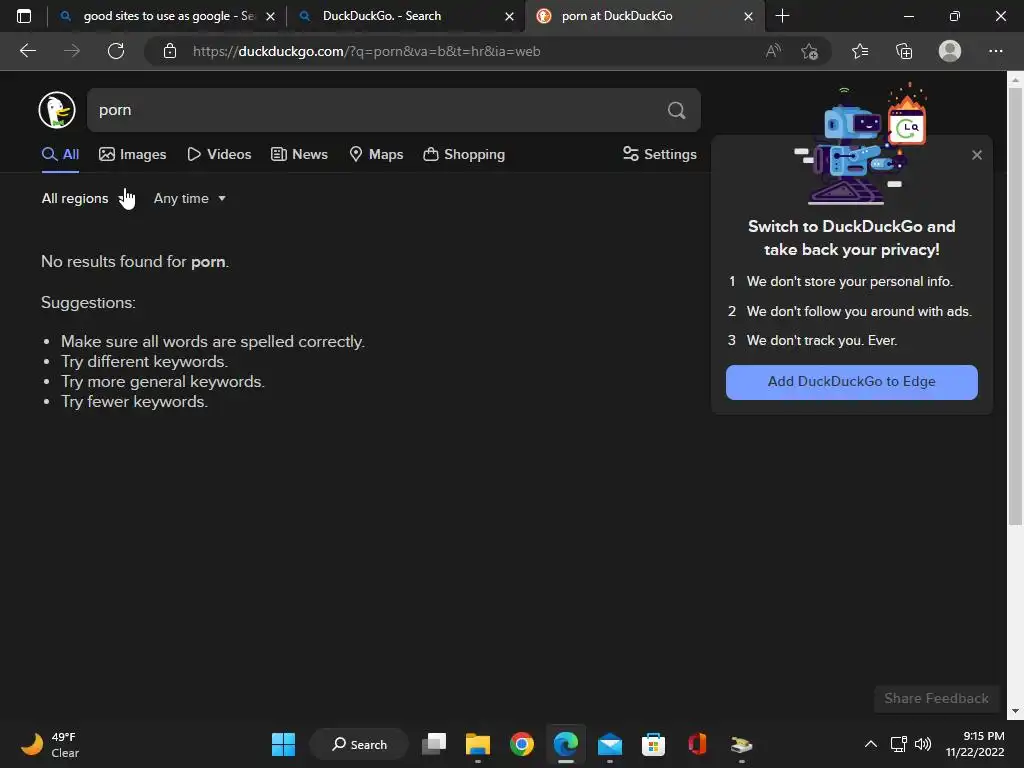Open DuckDuckGo Settings menu
This screenshot has width=1024, height=768.
click(x=660, y=155)
